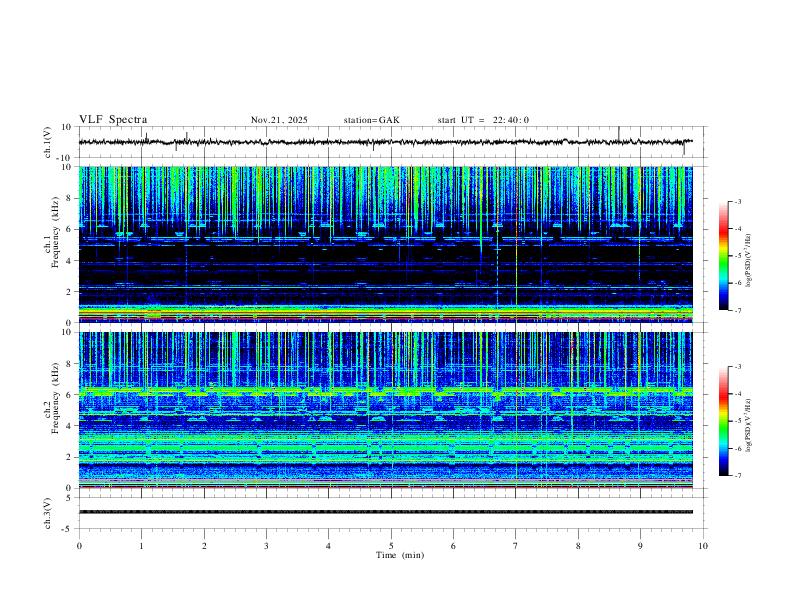The width and height of the screenshot is (792, 612).
Task: Click the time axis tick label '0'
Action: point(79,546)
